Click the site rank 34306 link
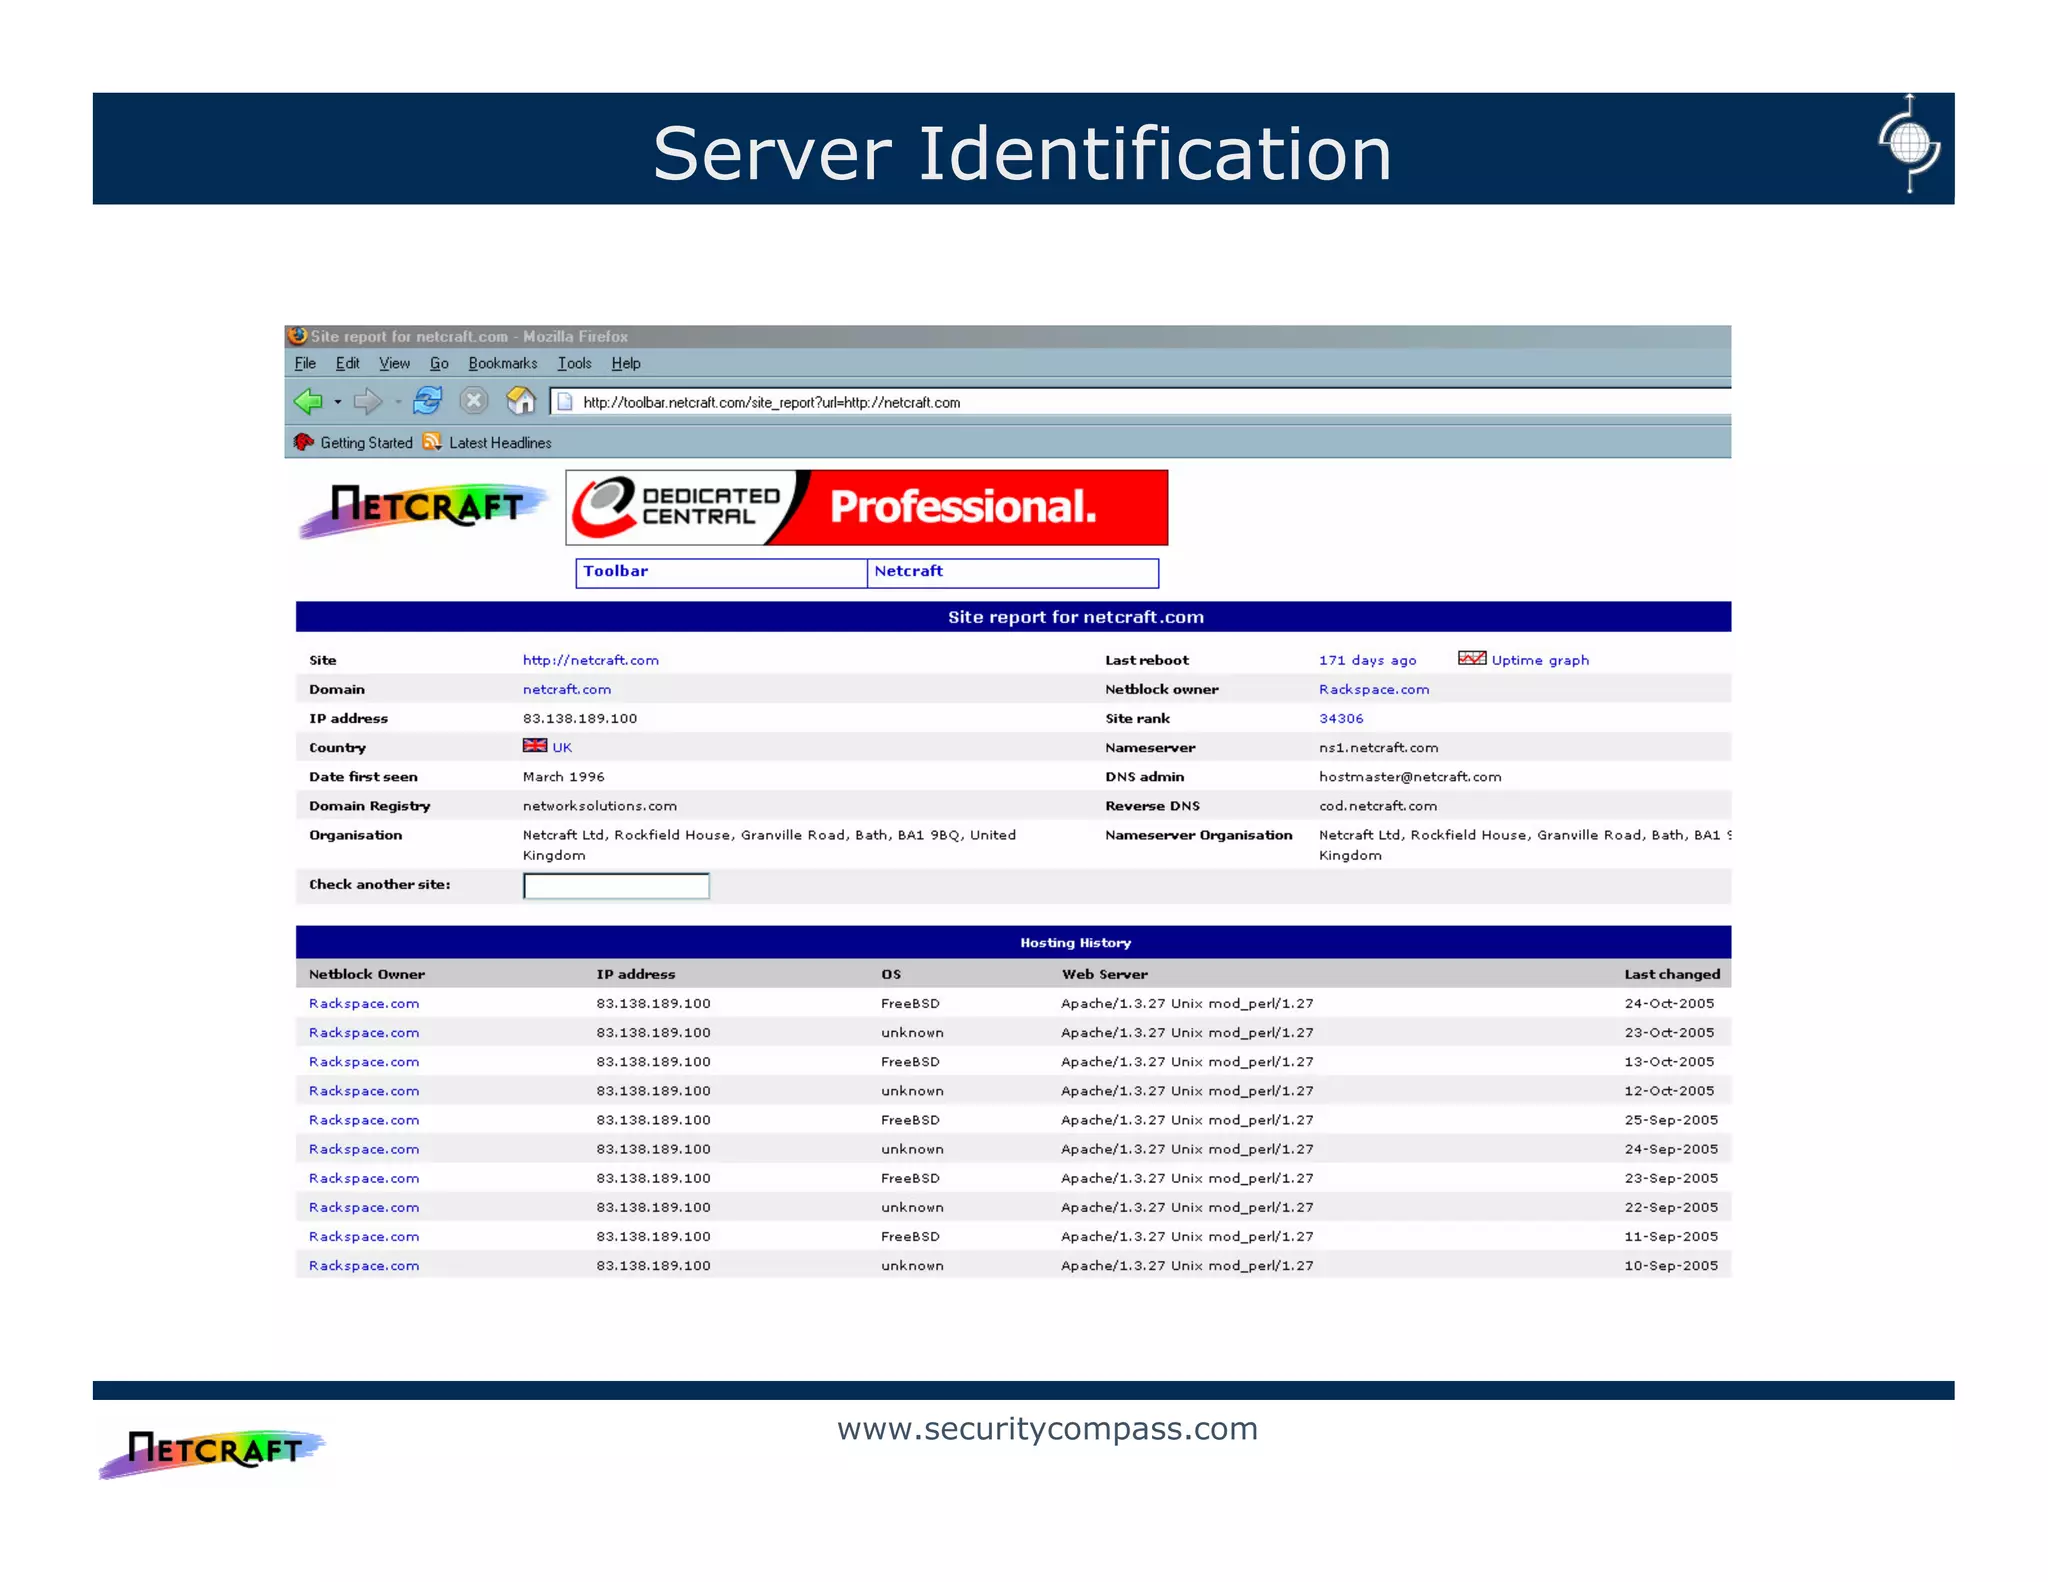 coord(1341,718)
